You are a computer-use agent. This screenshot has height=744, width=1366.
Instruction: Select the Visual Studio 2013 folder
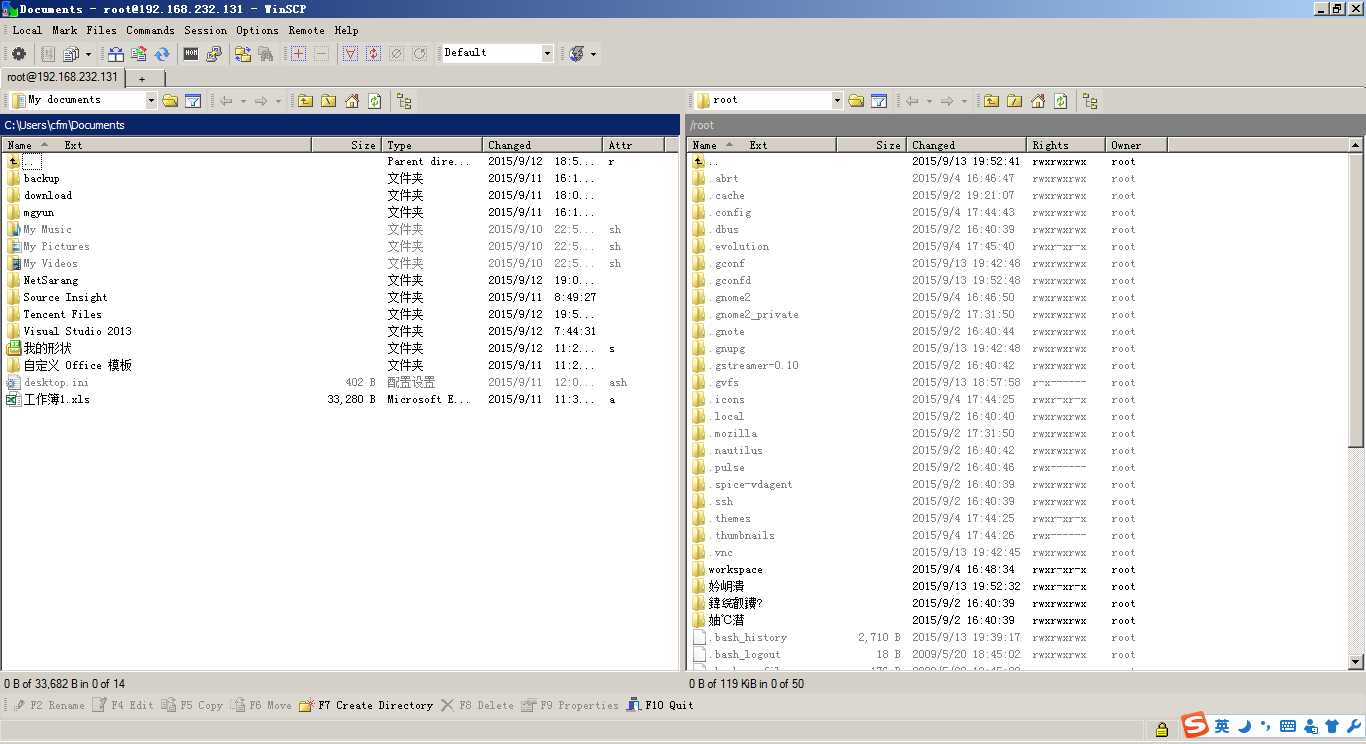pos(77,331)
